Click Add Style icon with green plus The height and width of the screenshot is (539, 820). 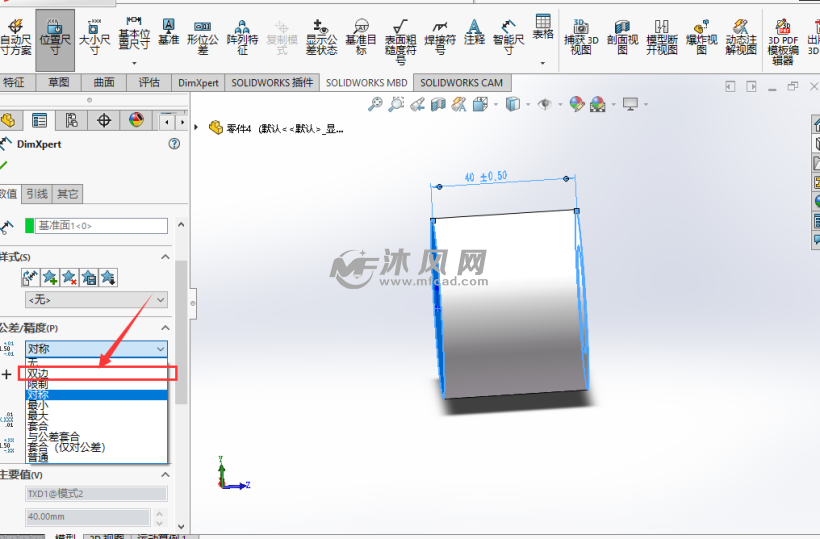coord(50,278)
